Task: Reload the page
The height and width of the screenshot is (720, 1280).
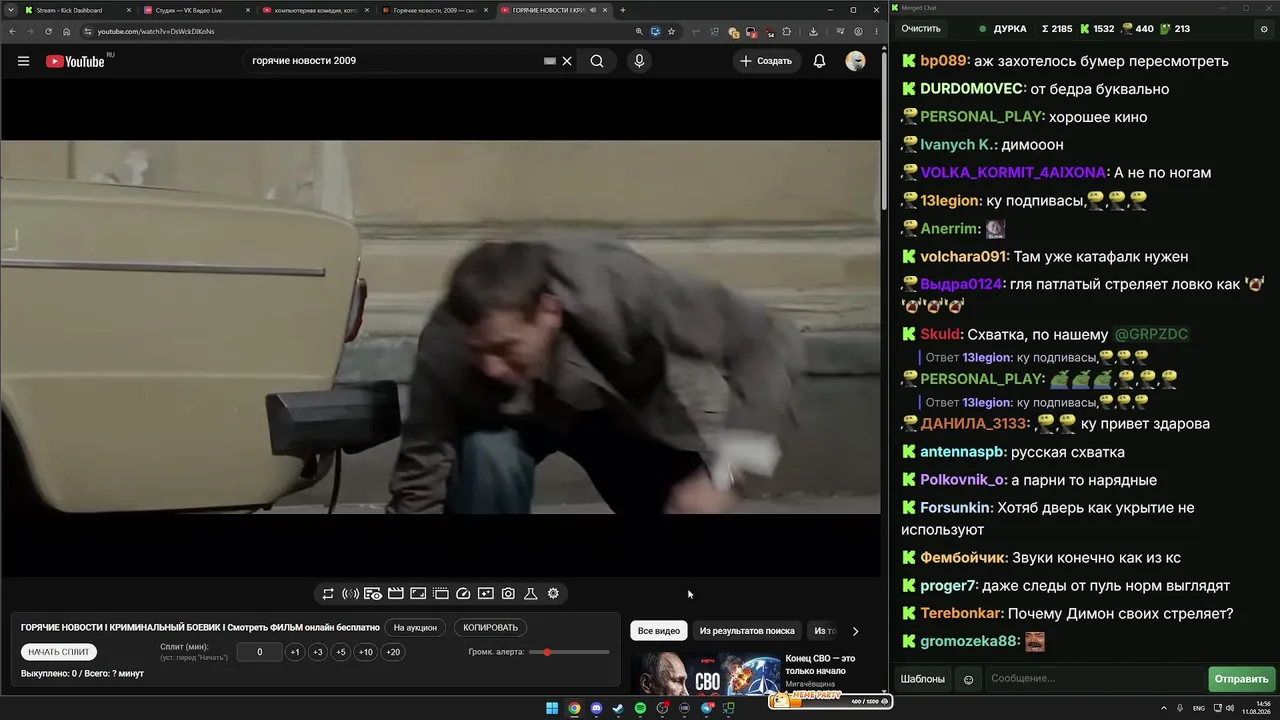Action: pyautogui.click(x=48, y=31)
